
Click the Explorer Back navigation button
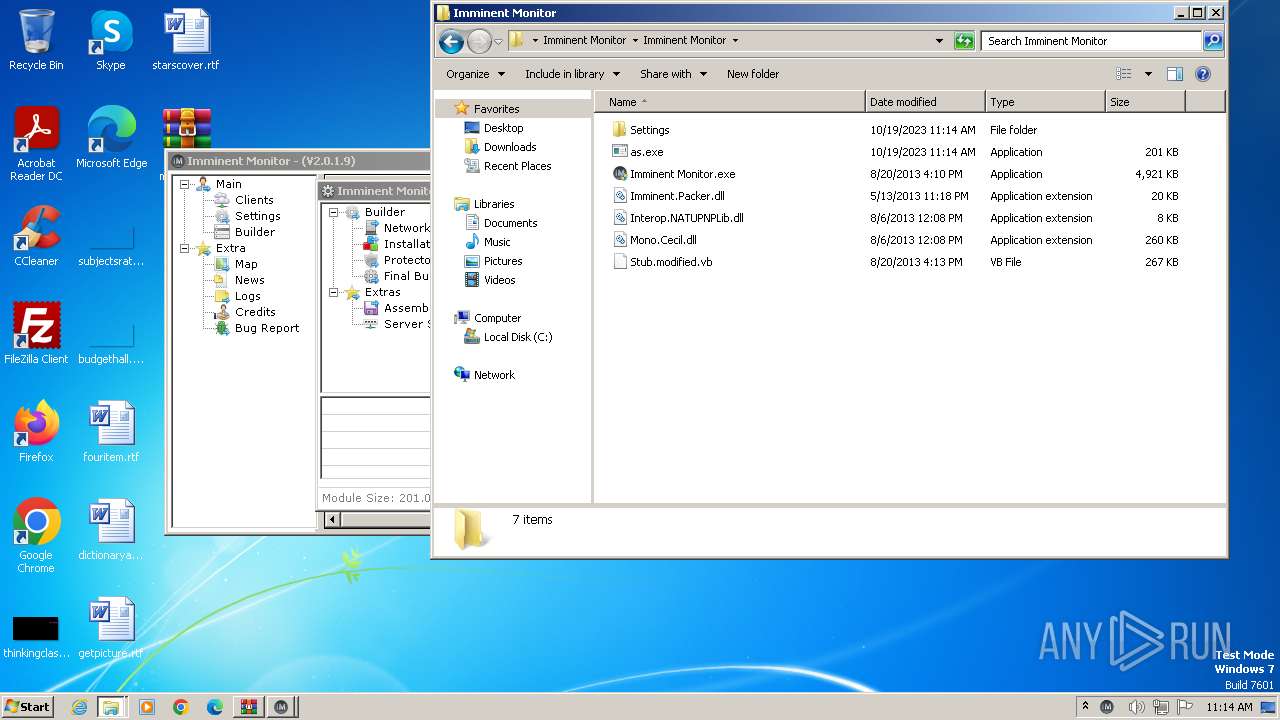point(451,41)
